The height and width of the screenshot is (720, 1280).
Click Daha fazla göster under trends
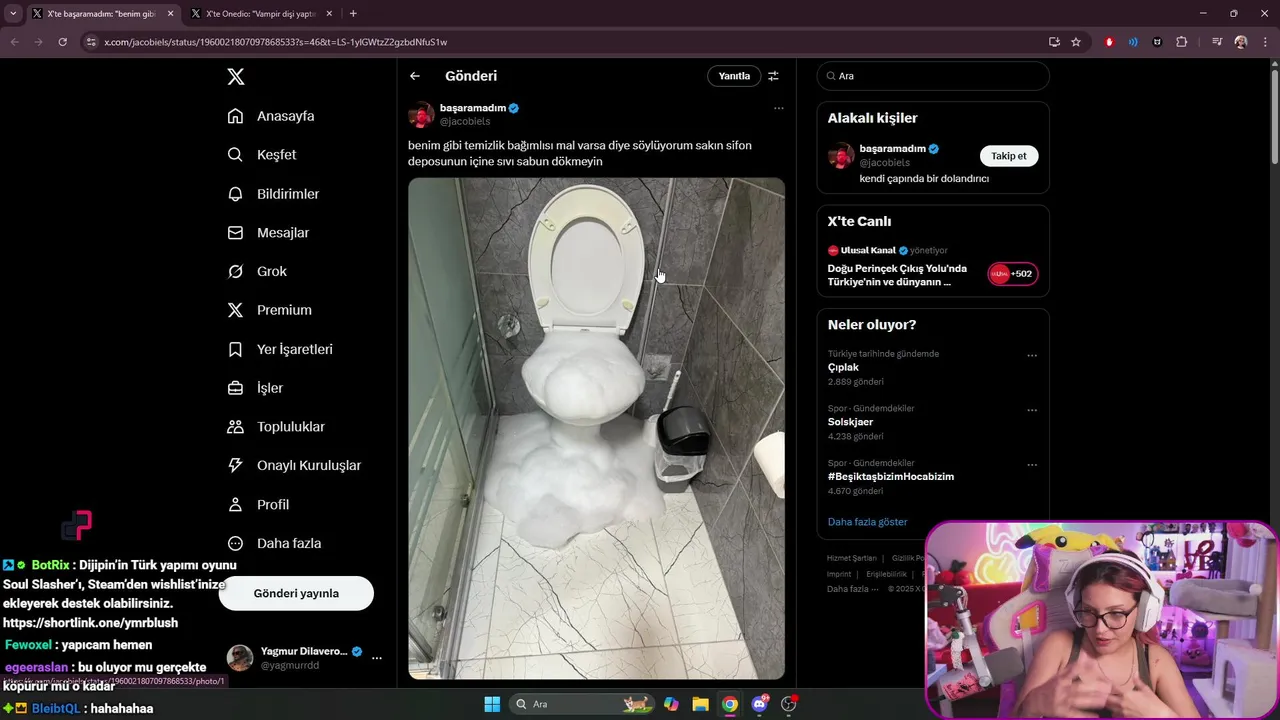pos(868,522)
